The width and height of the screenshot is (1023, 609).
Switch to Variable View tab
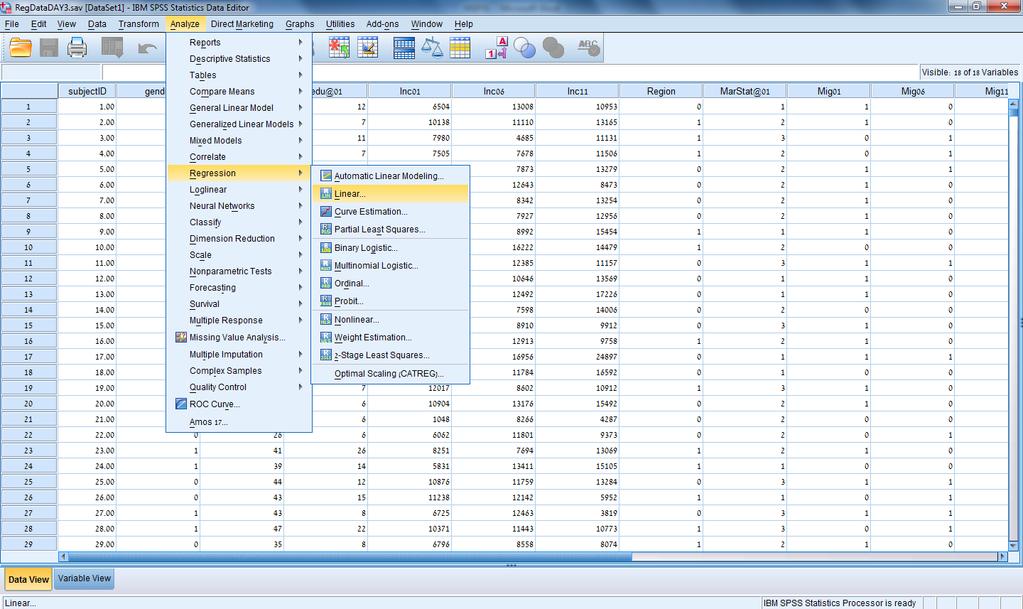[x=84, y=578]
